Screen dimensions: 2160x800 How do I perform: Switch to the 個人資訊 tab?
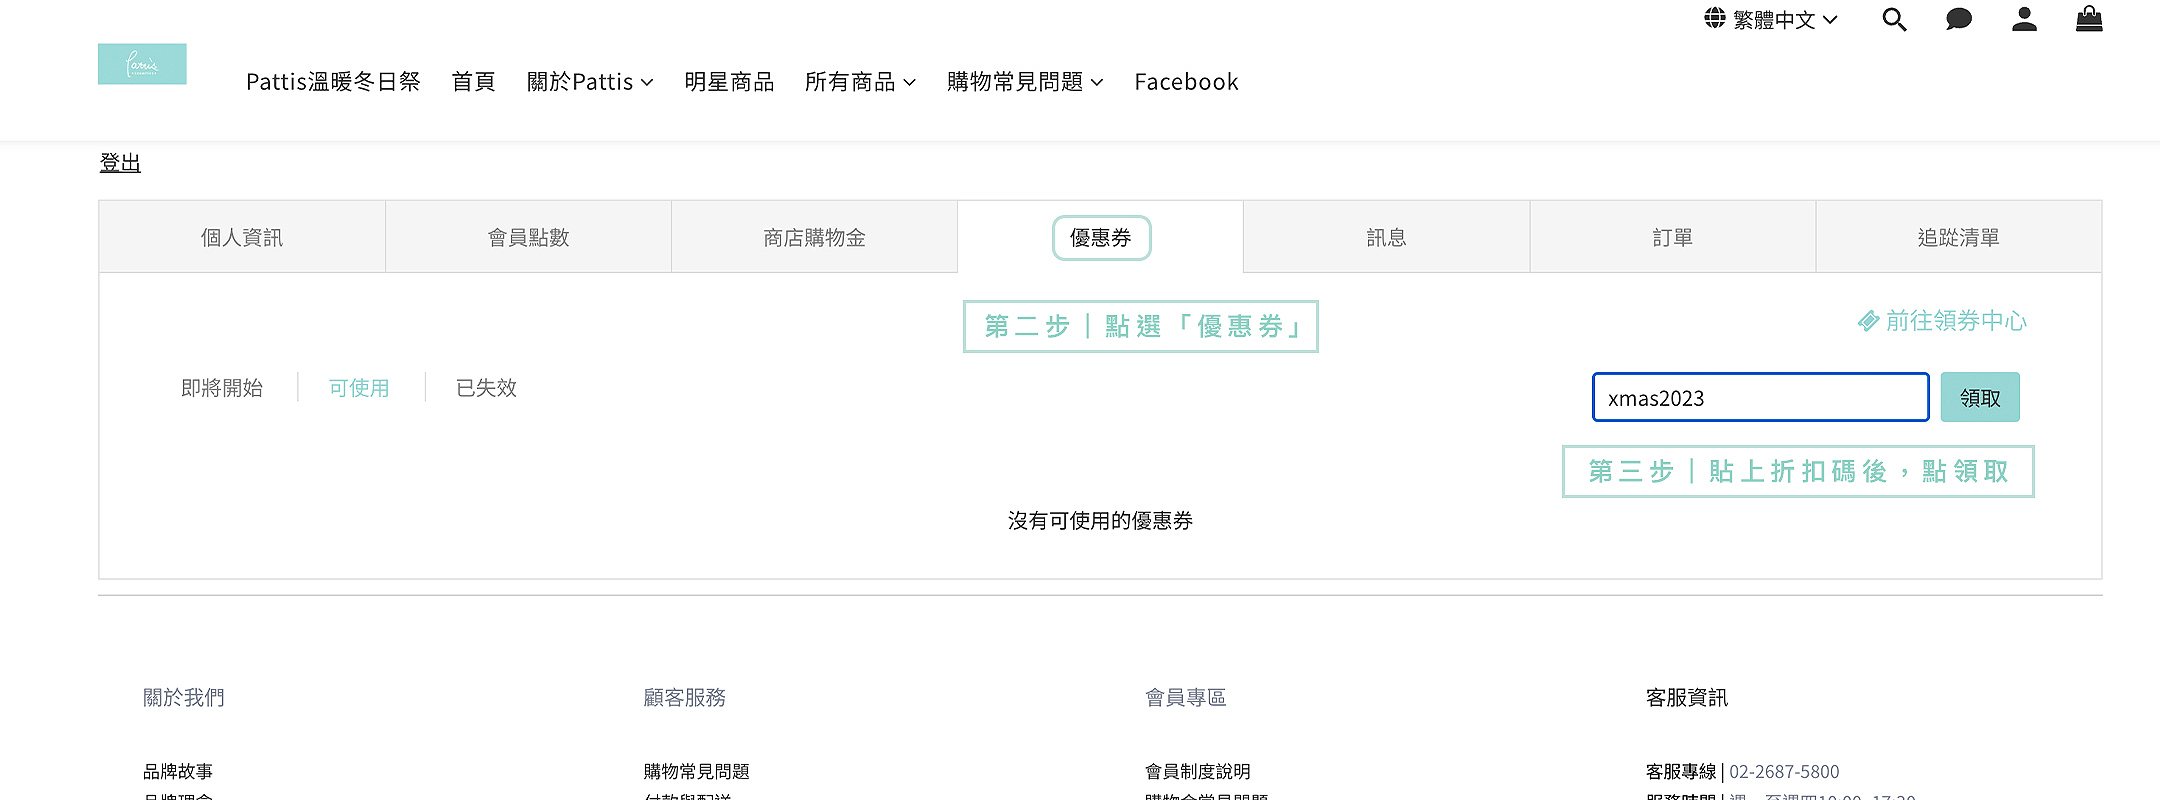[x=242, y=237]
